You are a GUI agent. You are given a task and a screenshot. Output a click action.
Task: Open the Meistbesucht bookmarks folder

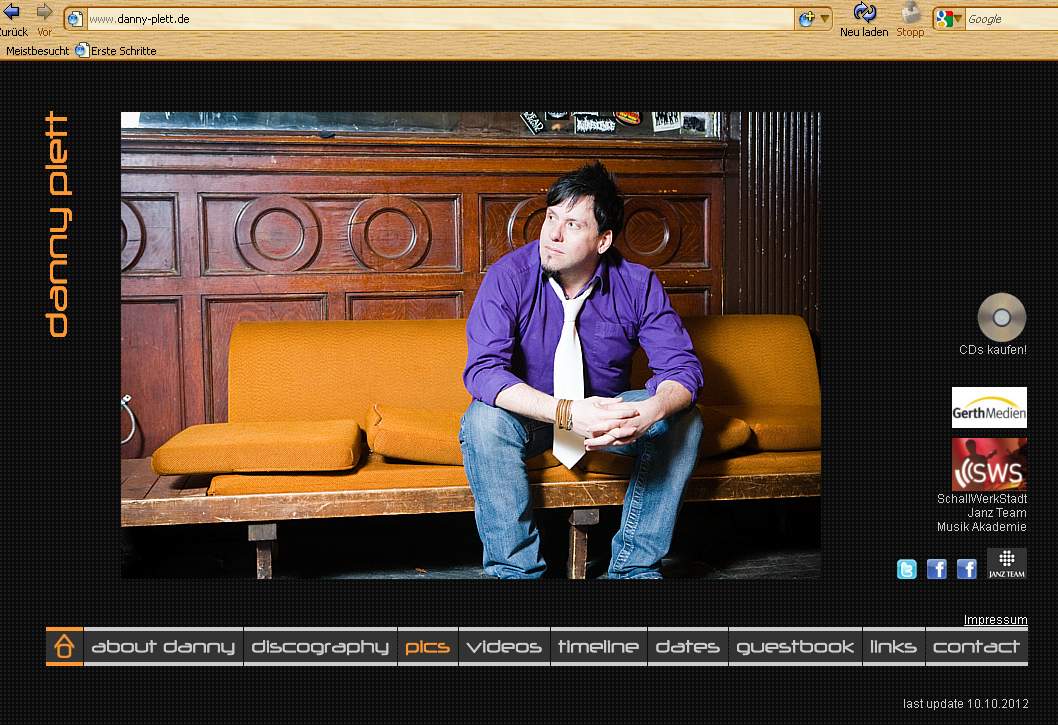coord(37,51)
